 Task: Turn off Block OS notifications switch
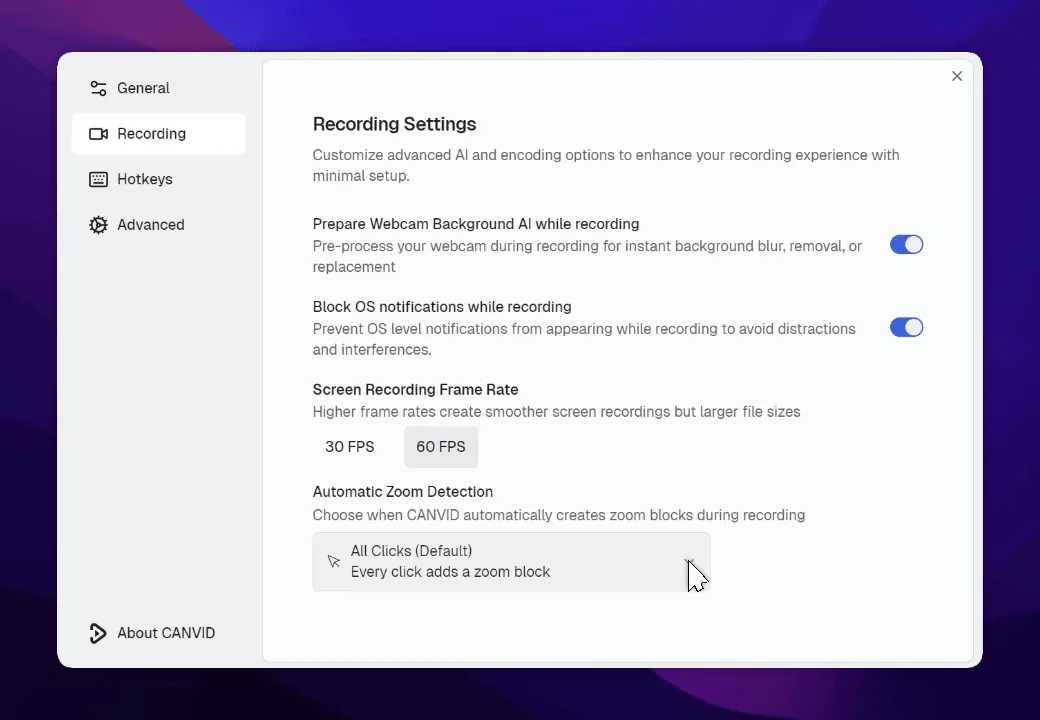tap(906, 328)
